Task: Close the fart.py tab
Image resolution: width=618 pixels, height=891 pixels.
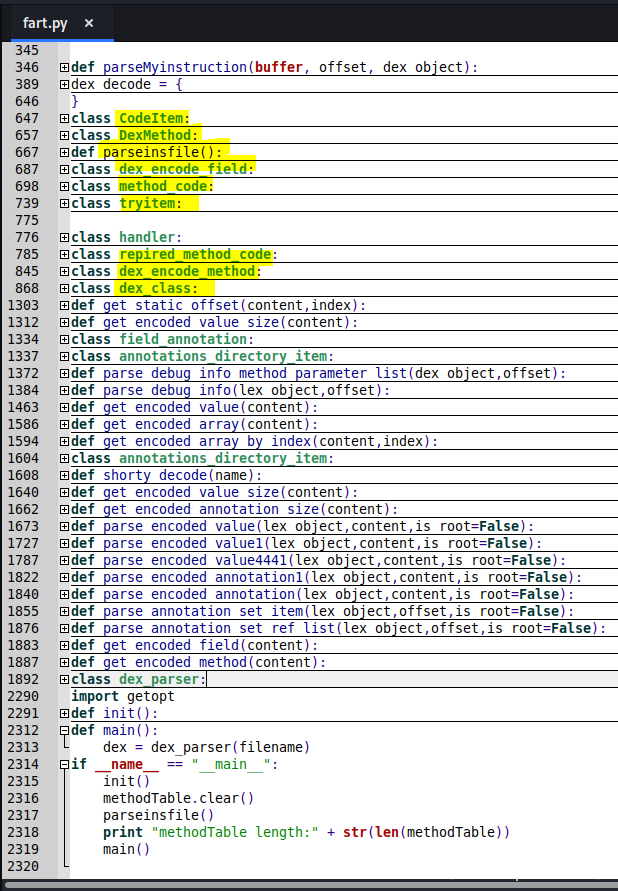Action: click(89, 23)
